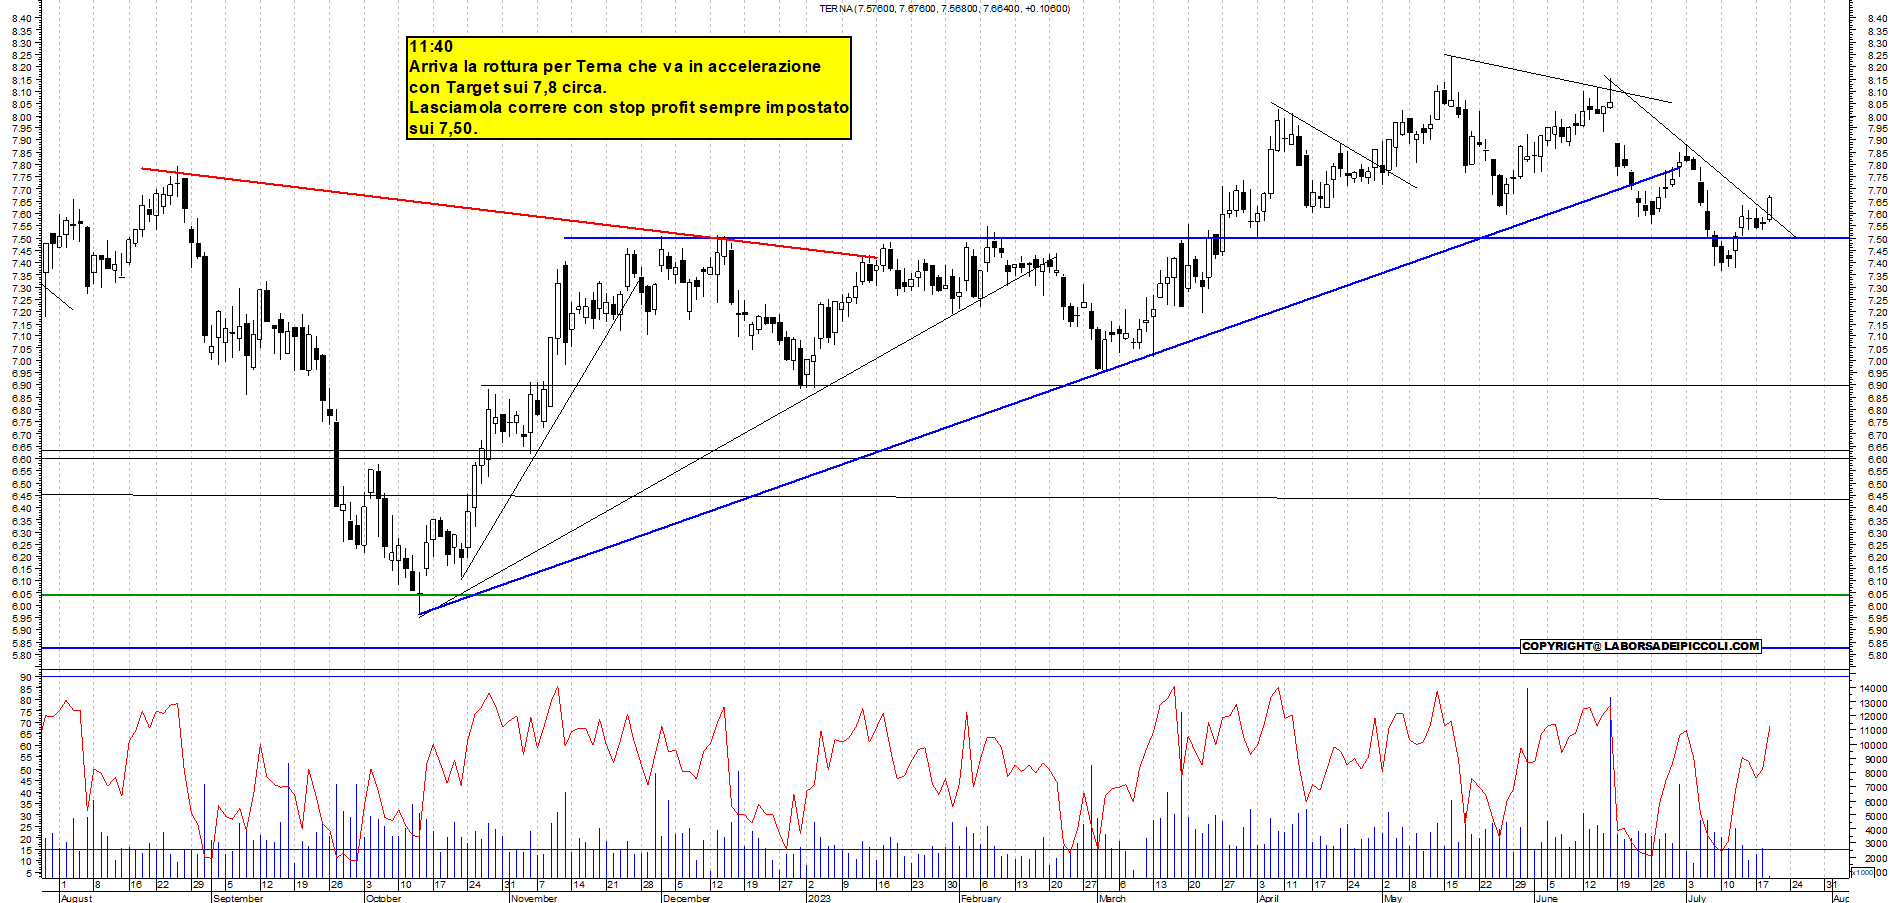Click the 'July' month label
1890x903 pixels.
pos(1697,898)
